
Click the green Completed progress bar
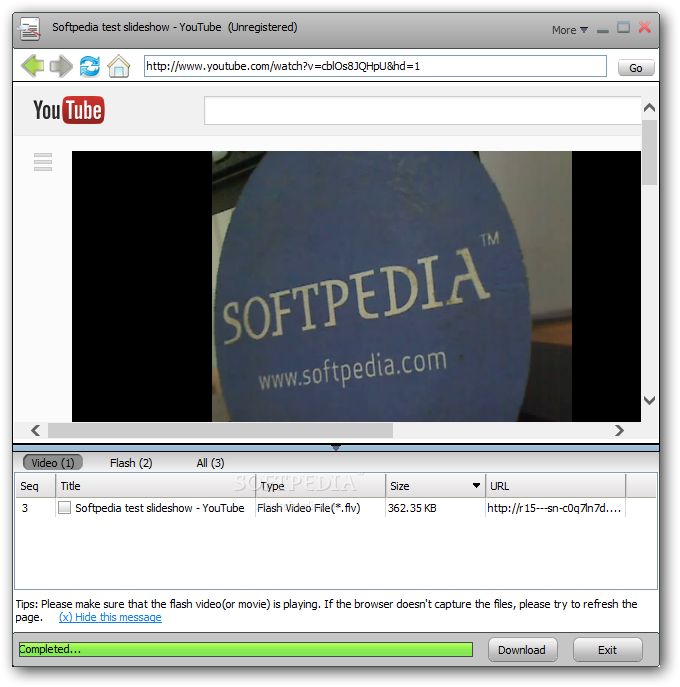pyautogui.click(x=245, y=649)
